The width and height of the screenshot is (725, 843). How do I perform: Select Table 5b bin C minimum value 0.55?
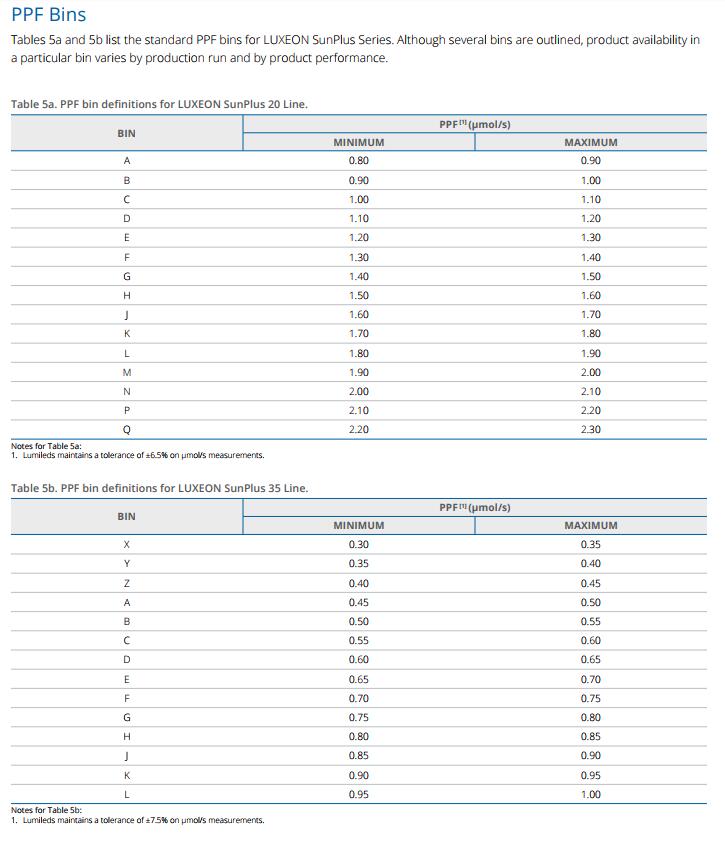coord(358,641)
